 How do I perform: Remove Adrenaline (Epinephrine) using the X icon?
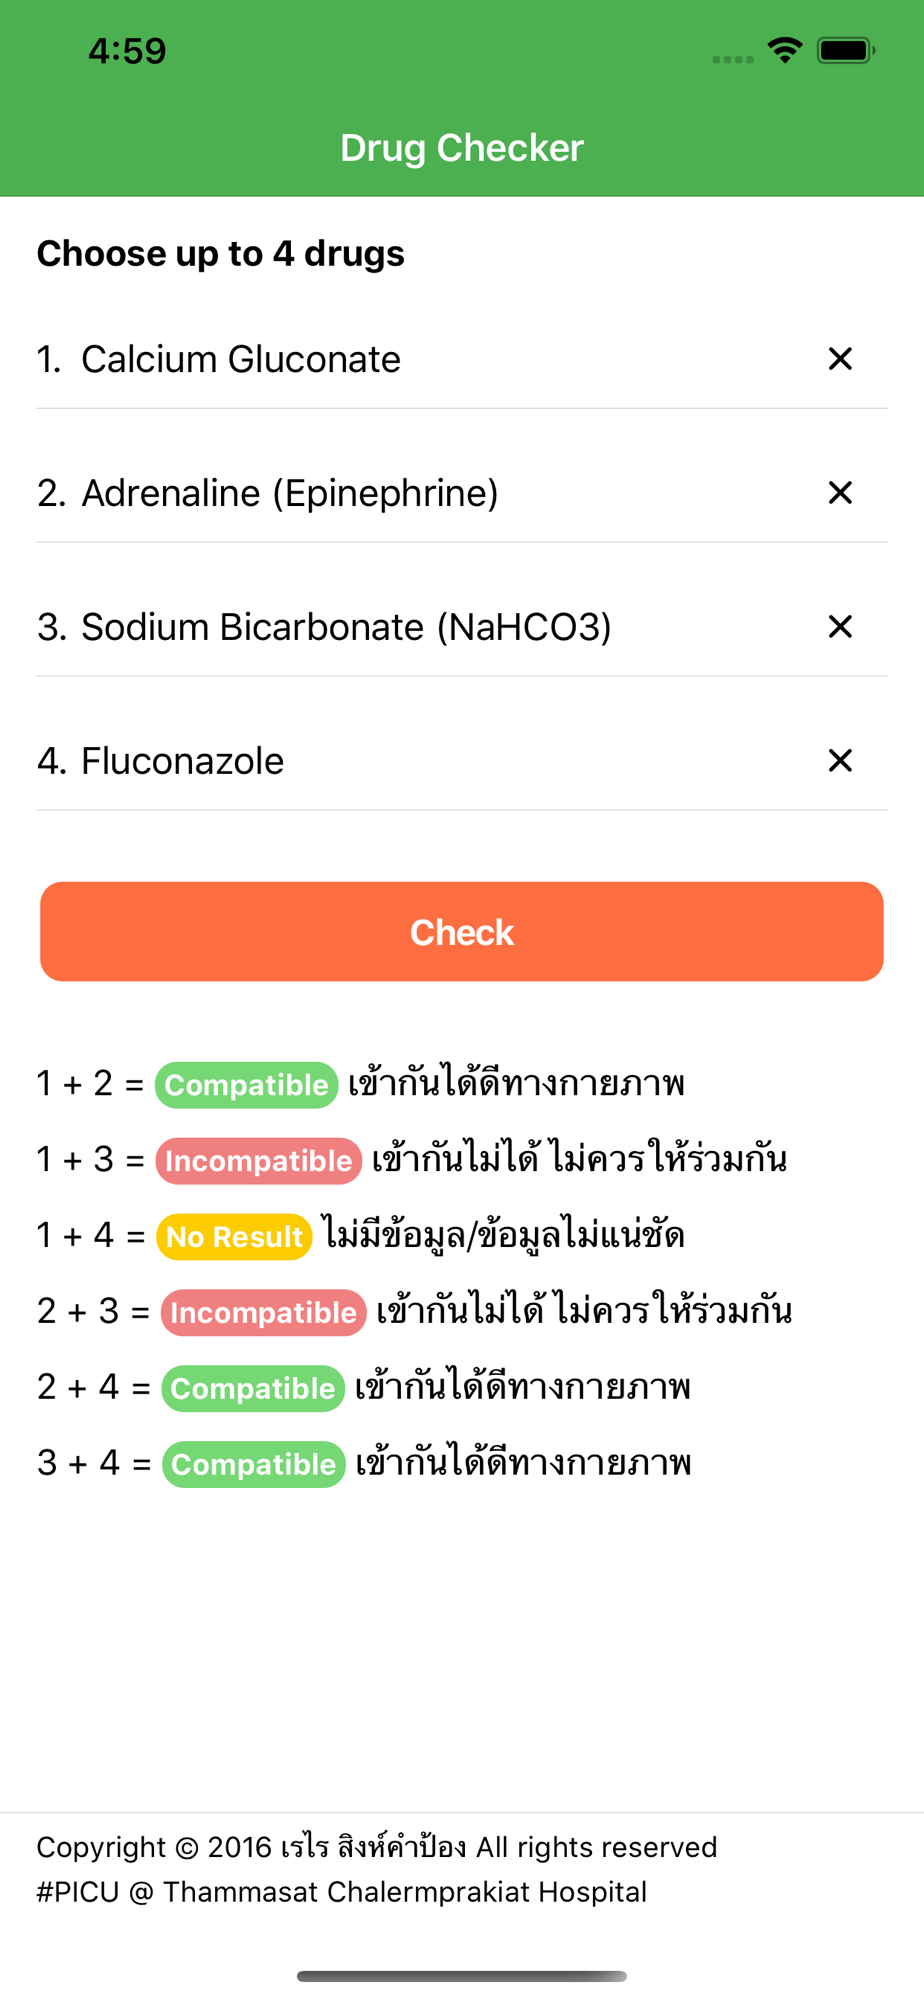click(840, 493)
